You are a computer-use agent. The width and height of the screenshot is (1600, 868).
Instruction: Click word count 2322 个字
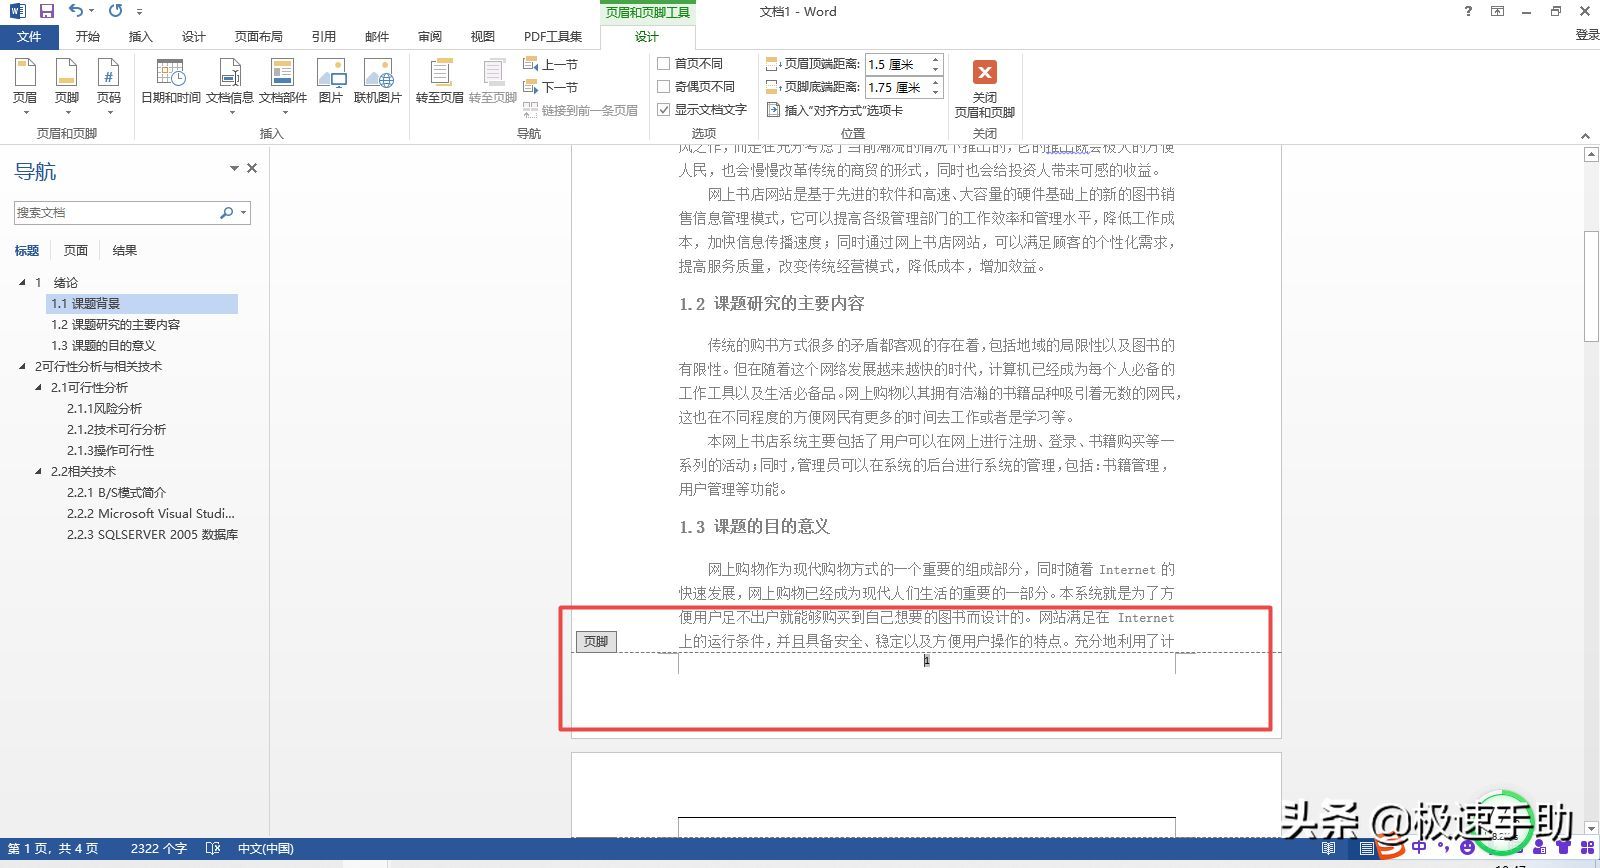158,848
